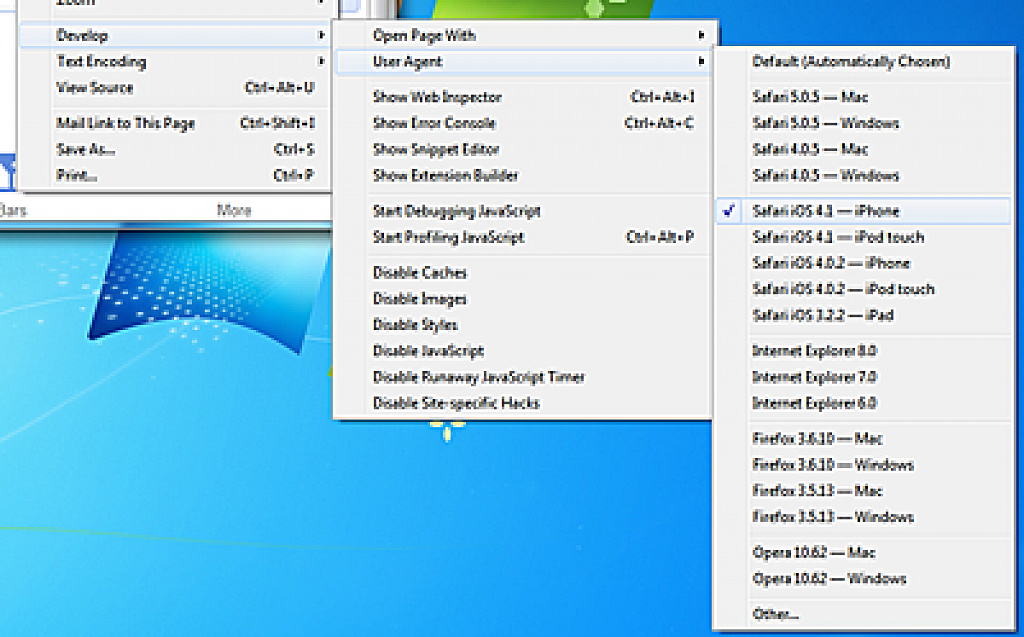Pick Firefox 3.5.13 — Windows user agent
The height and width of the screenshot is (637, 1024).
point(863,517)
